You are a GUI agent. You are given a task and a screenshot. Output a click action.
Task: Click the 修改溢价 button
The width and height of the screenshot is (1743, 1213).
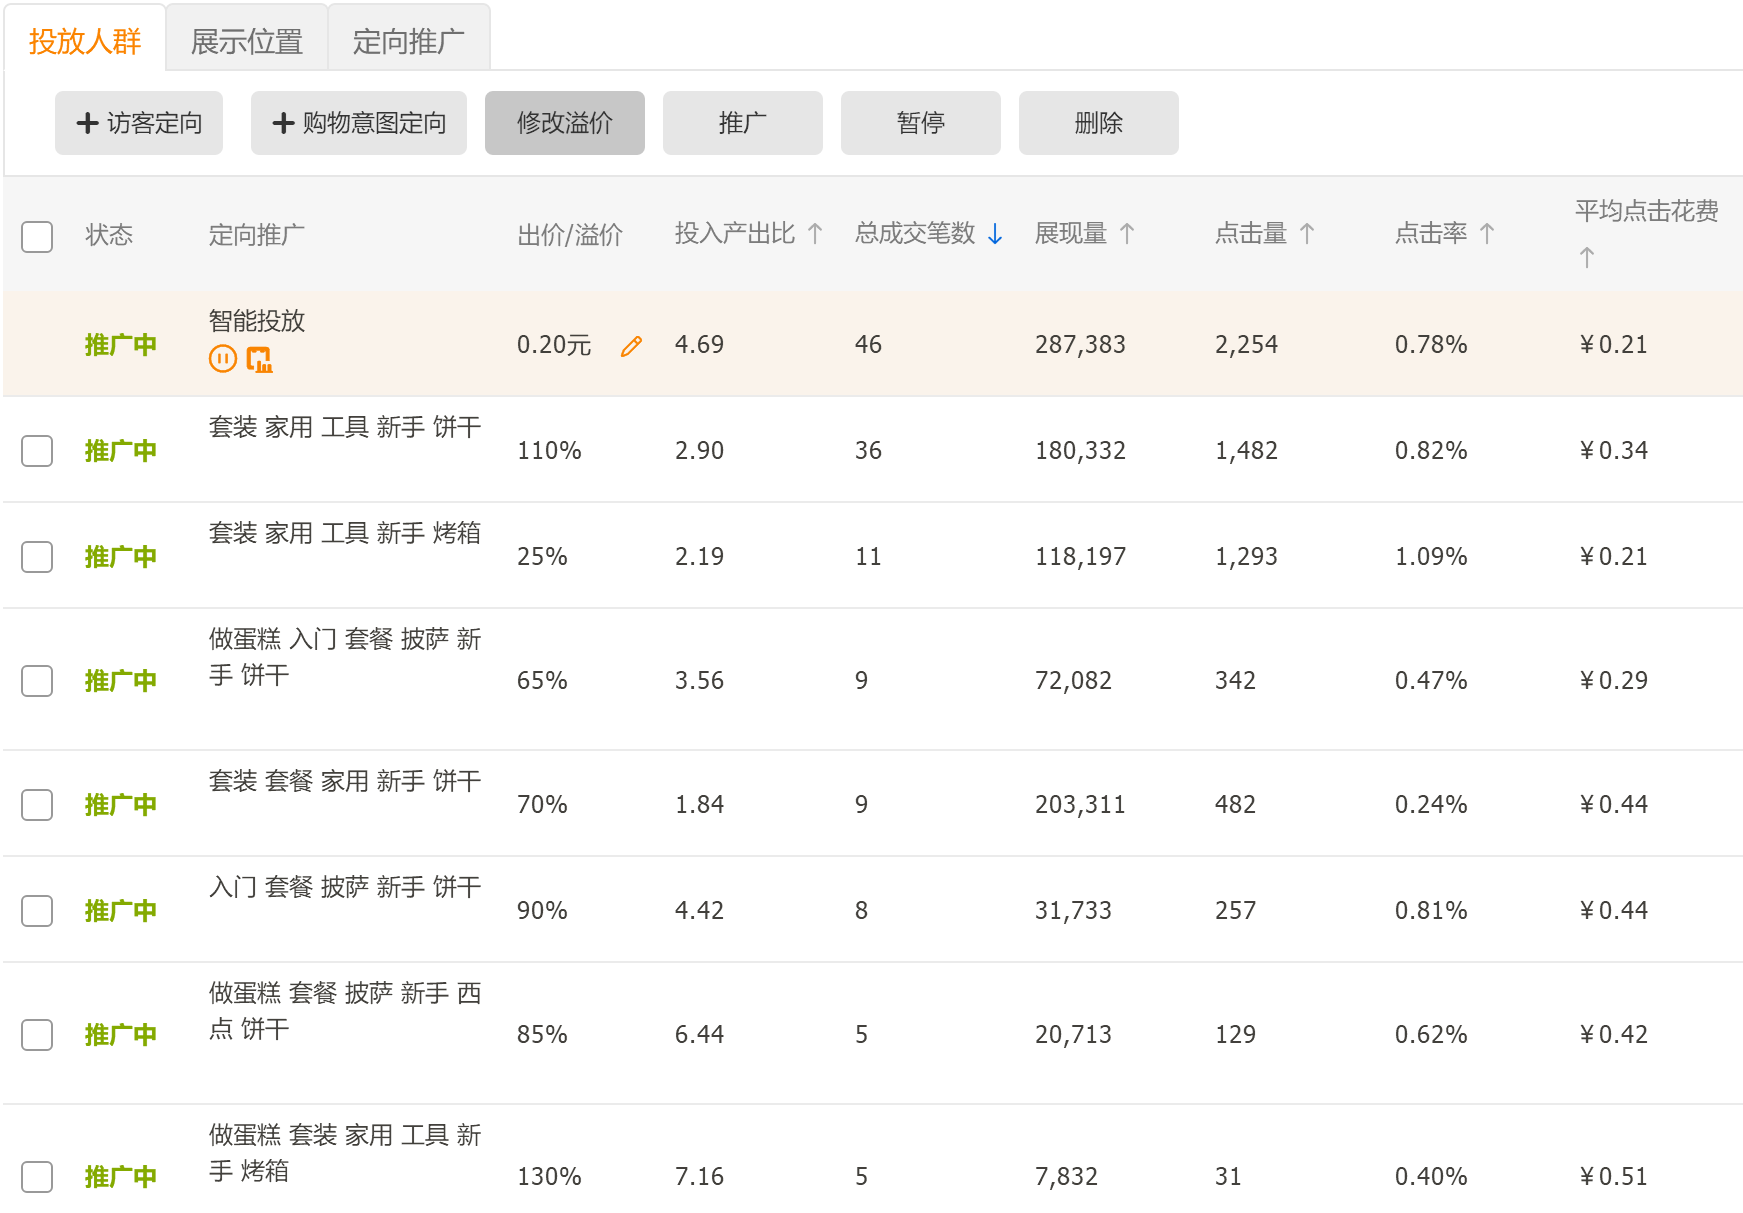(565, 122)
